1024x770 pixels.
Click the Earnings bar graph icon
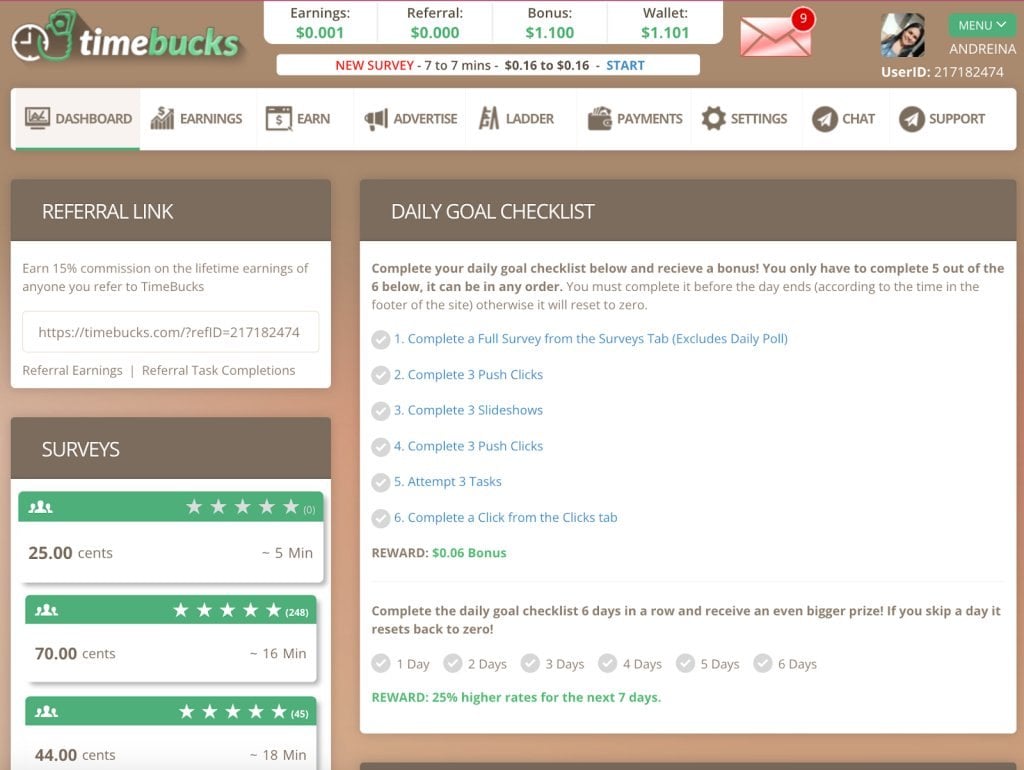162,118
